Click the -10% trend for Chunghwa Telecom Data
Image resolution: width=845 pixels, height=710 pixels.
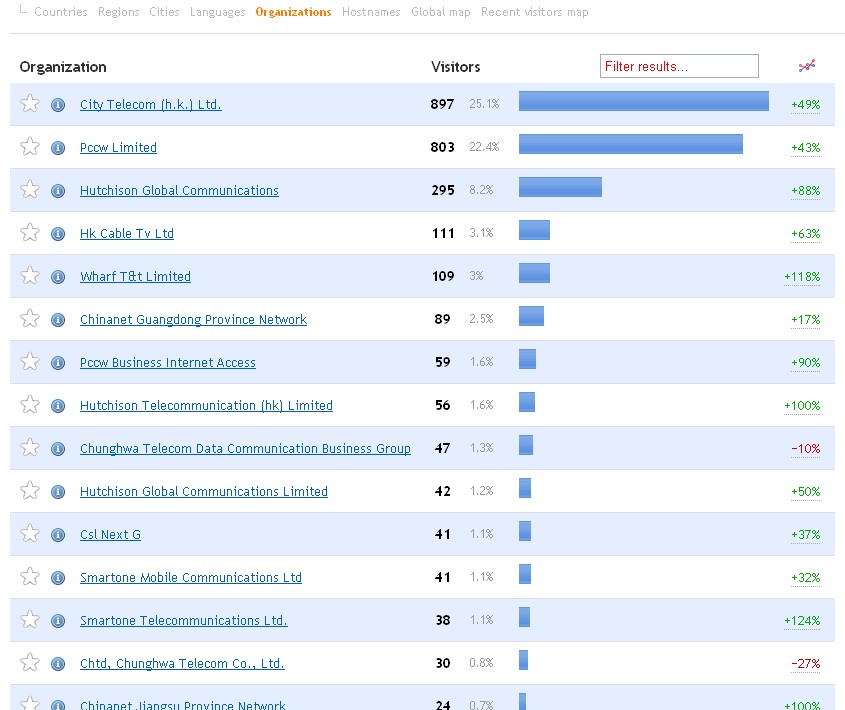805,449
